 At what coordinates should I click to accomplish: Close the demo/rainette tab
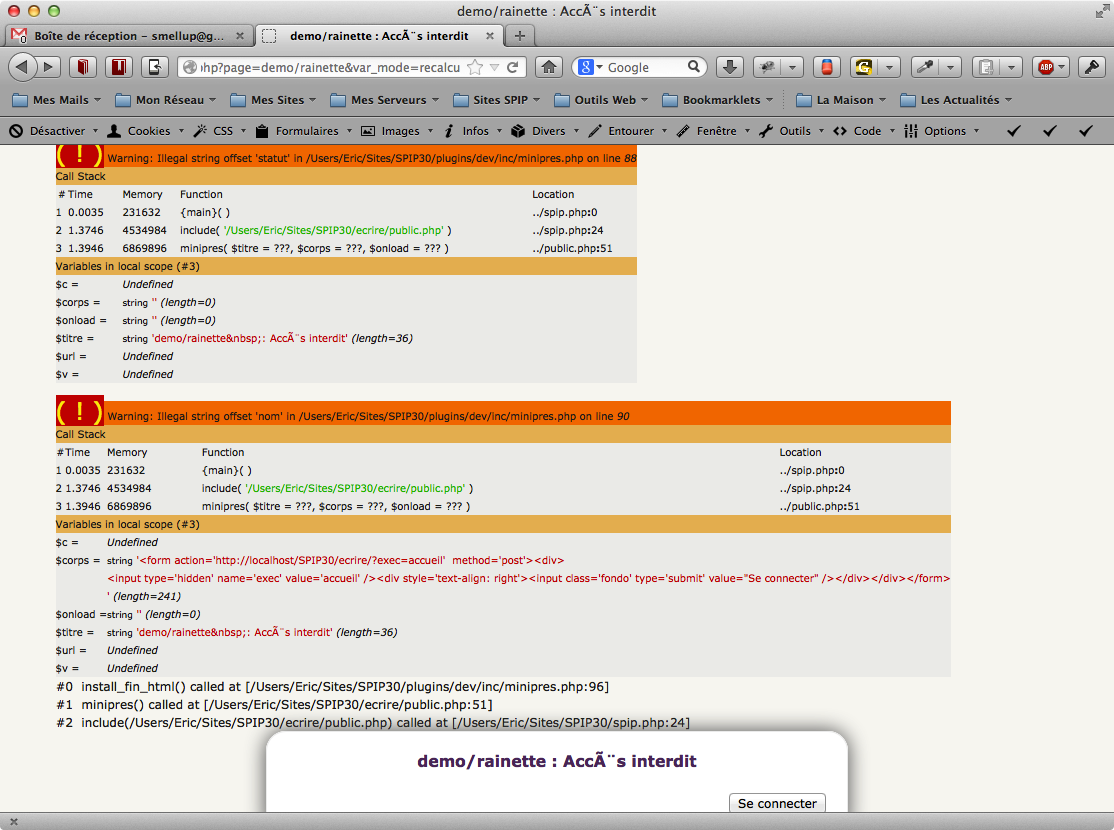tap(490, 36)
